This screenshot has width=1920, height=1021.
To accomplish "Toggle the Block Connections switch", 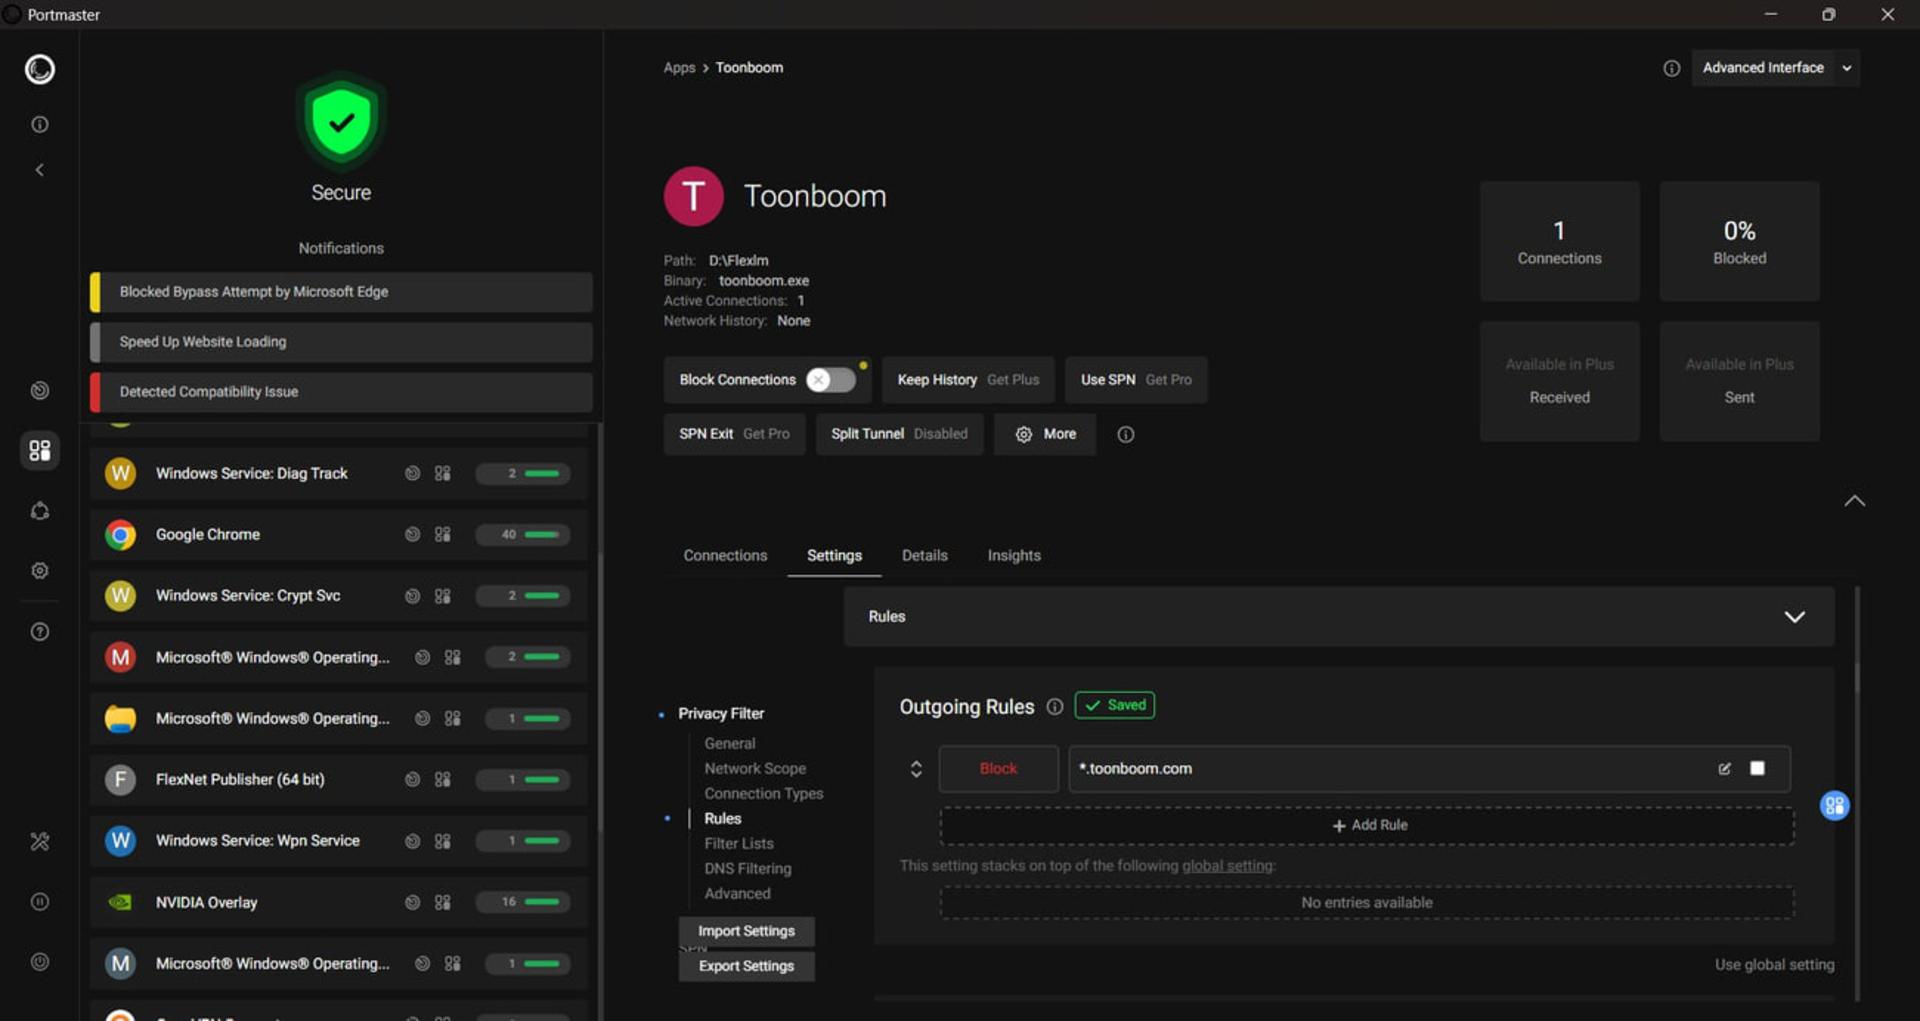I will (x=831, y=380).
